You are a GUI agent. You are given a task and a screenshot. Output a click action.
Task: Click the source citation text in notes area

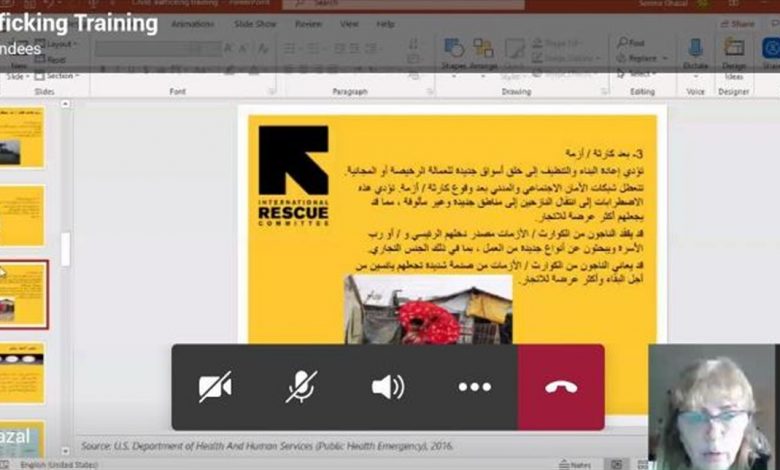pos(267,446)
